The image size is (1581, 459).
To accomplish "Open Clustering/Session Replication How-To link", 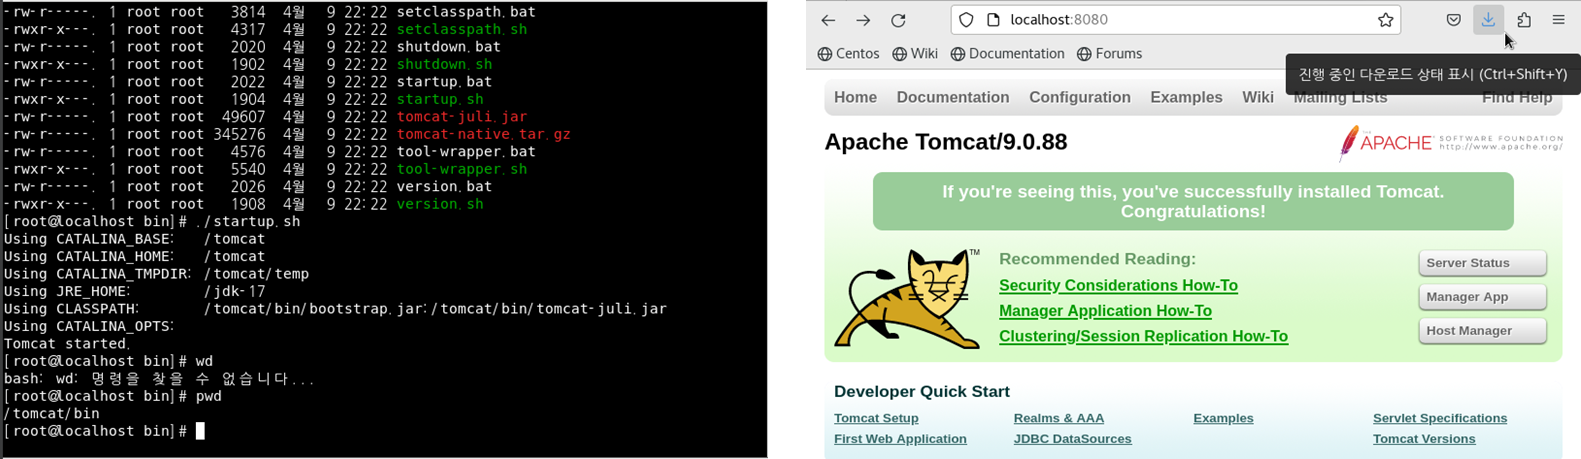I will 1143,336.
